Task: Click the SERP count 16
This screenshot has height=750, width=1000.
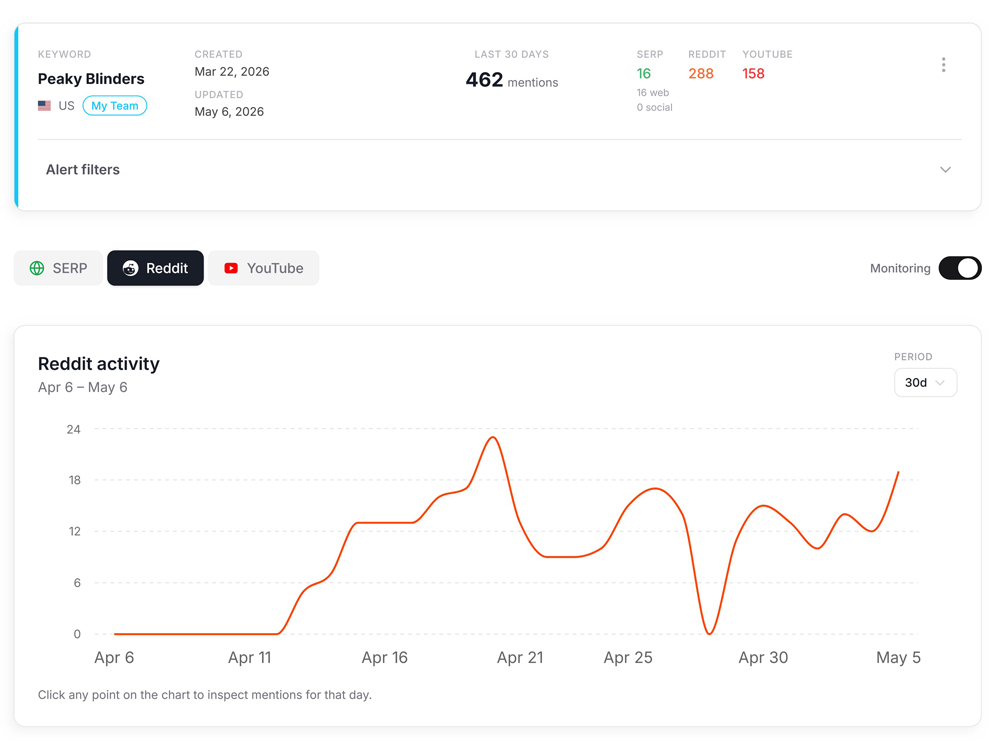Action: pos(643,74)
